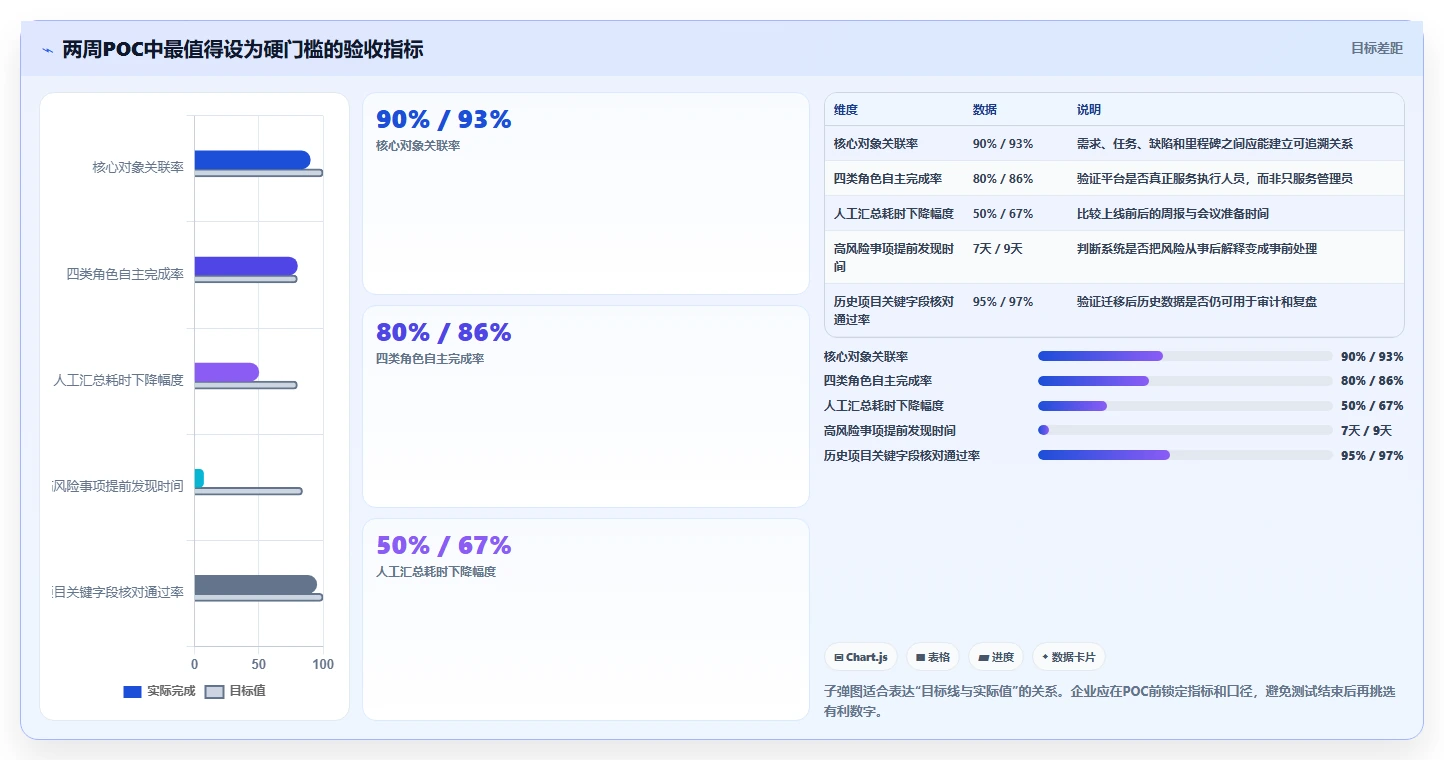
Task: Click 高风险事项提前发现时间 table row cell
Action: (894, 258)
